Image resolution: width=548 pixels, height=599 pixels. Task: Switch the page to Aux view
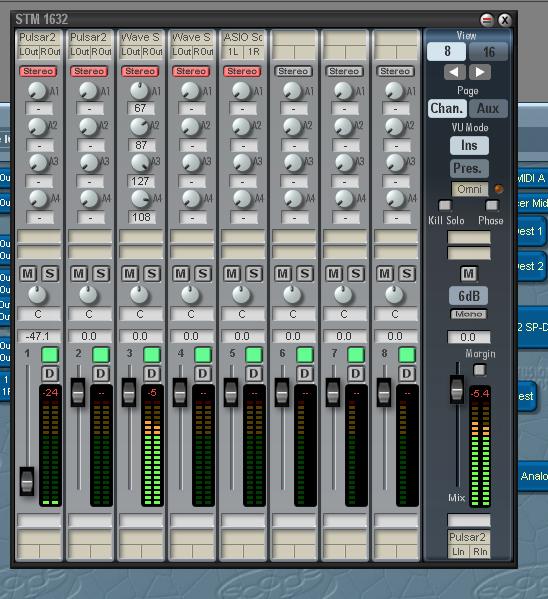click(x=488, y=108)
